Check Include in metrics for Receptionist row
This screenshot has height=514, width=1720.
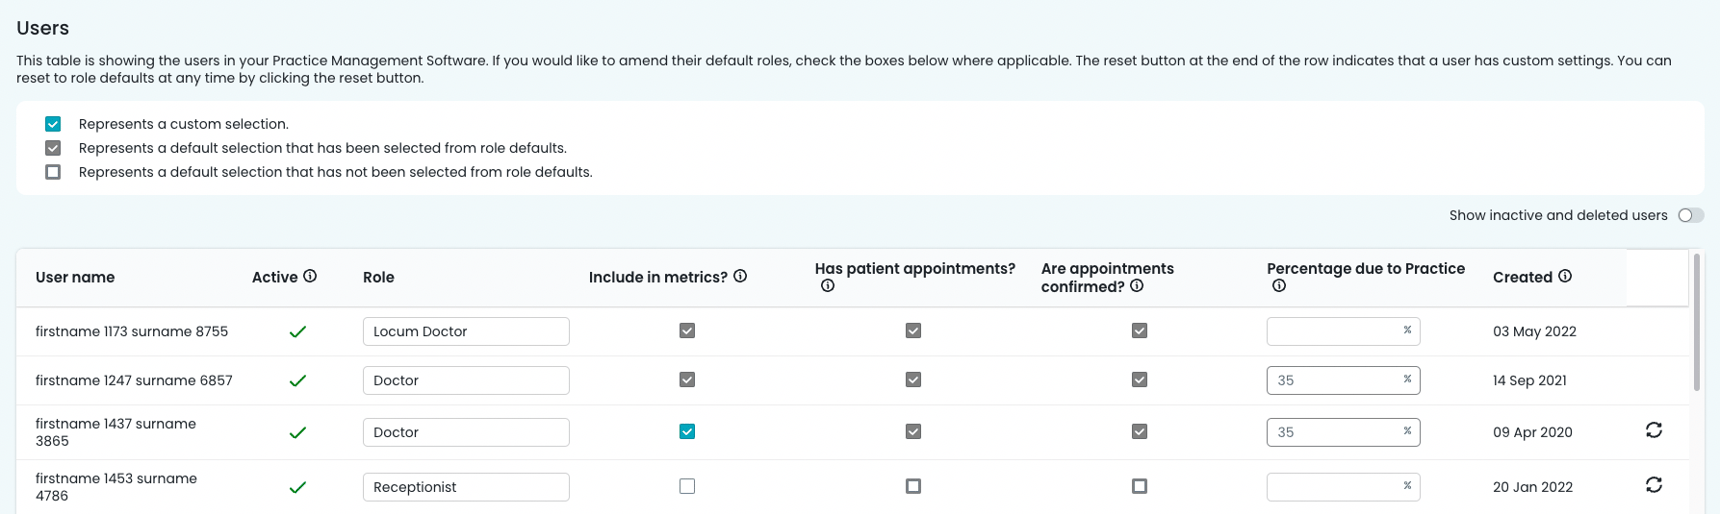click(x=687, y=486)
